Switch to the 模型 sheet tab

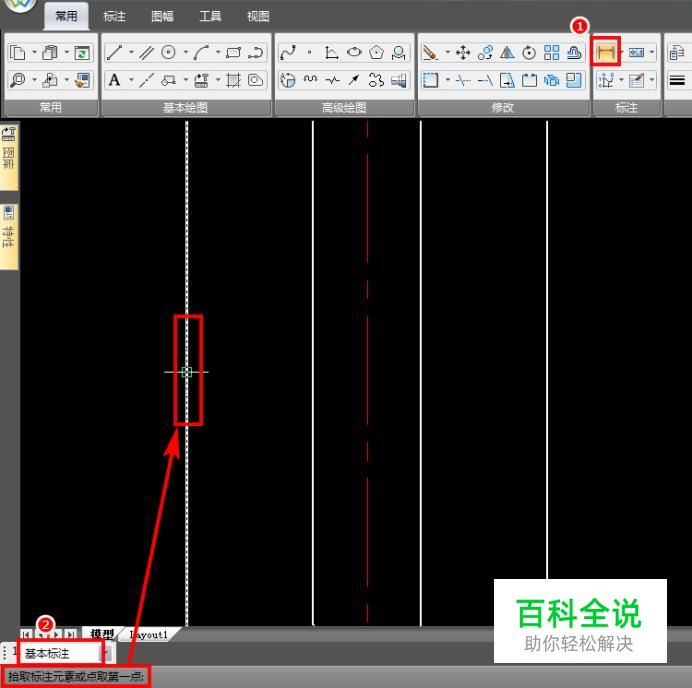102,634
